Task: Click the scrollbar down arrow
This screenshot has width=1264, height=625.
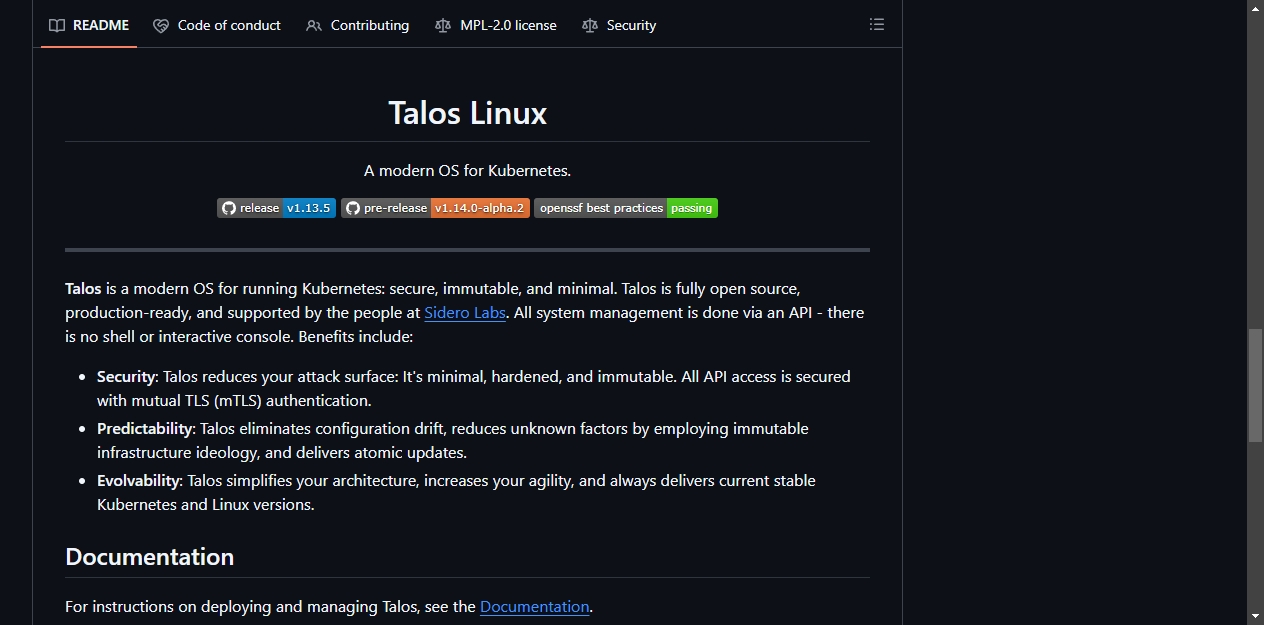Action: pyautogui.click(x=1256, y=616)
